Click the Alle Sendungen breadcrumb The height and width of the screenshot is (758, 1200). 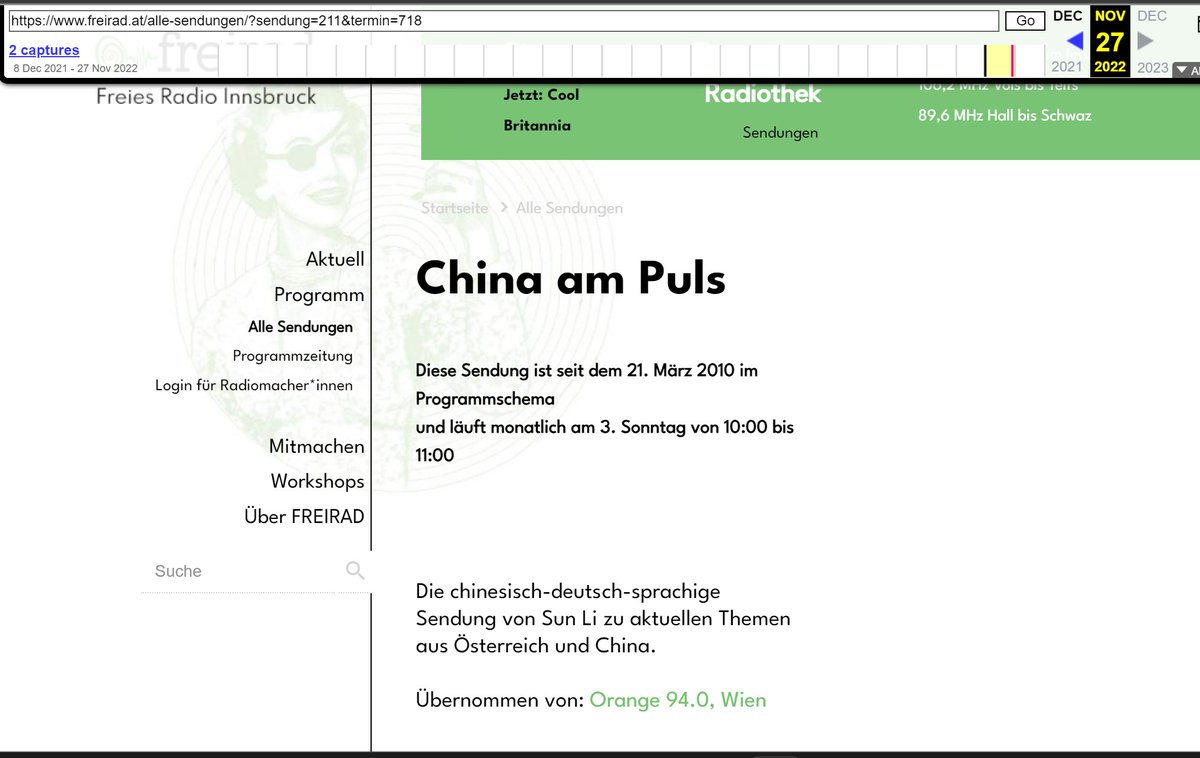(569, 208)
